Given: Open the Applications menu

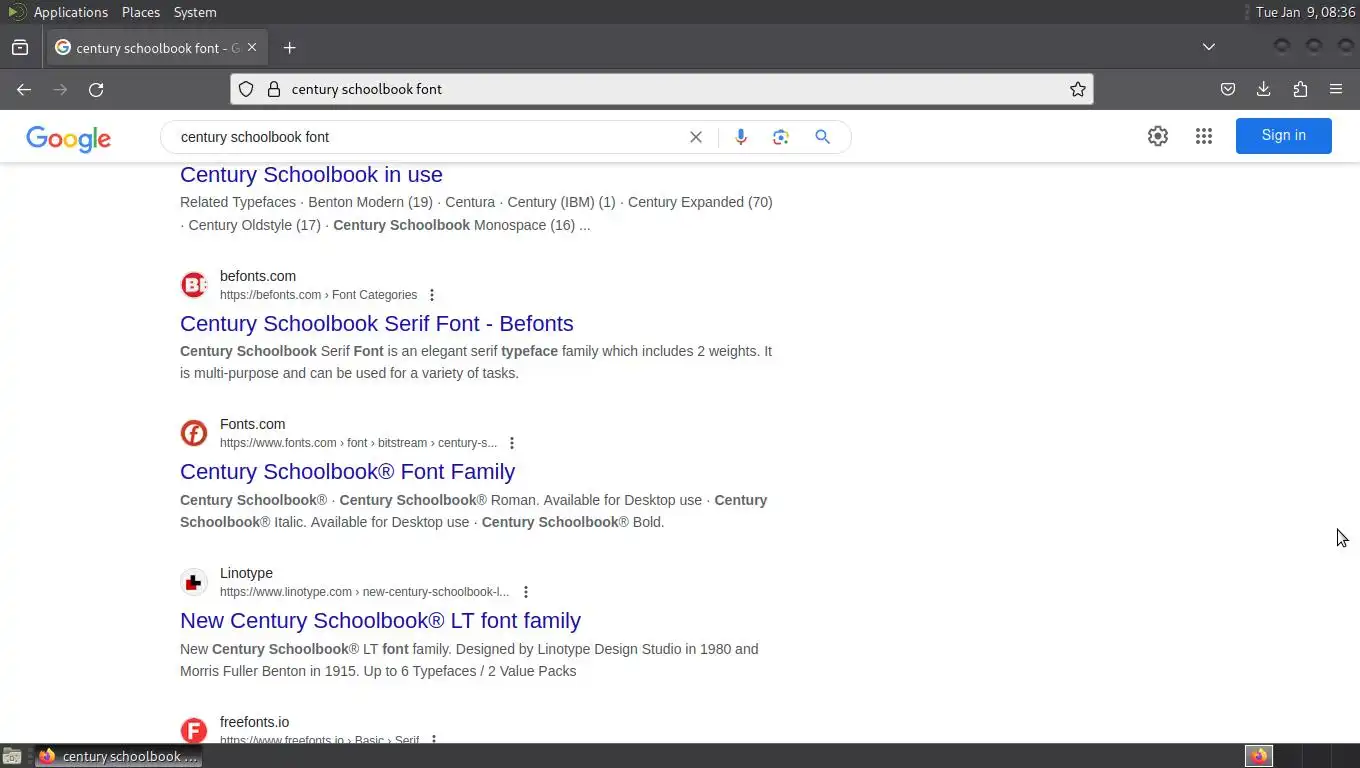Looking at the screenshot, I should pyautogui.click(x=70, y=12).
